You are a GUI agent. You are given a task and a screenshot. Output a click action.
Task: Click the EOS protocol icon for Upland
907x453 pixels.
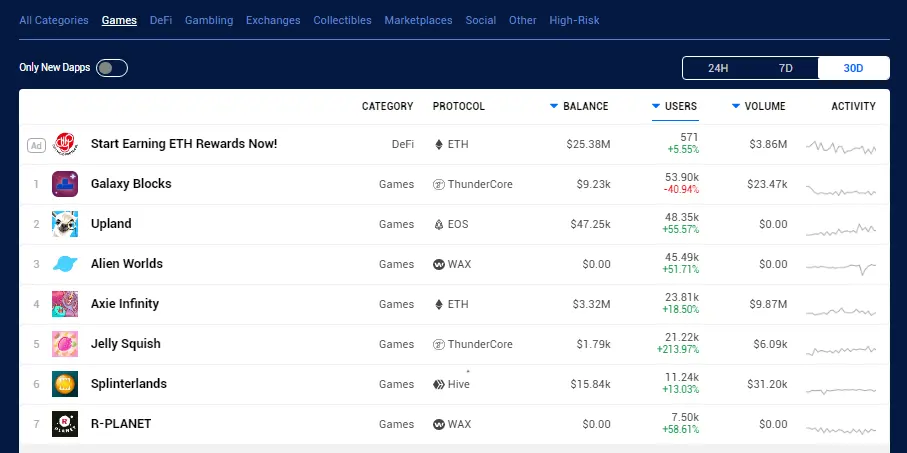coord(438,224)
